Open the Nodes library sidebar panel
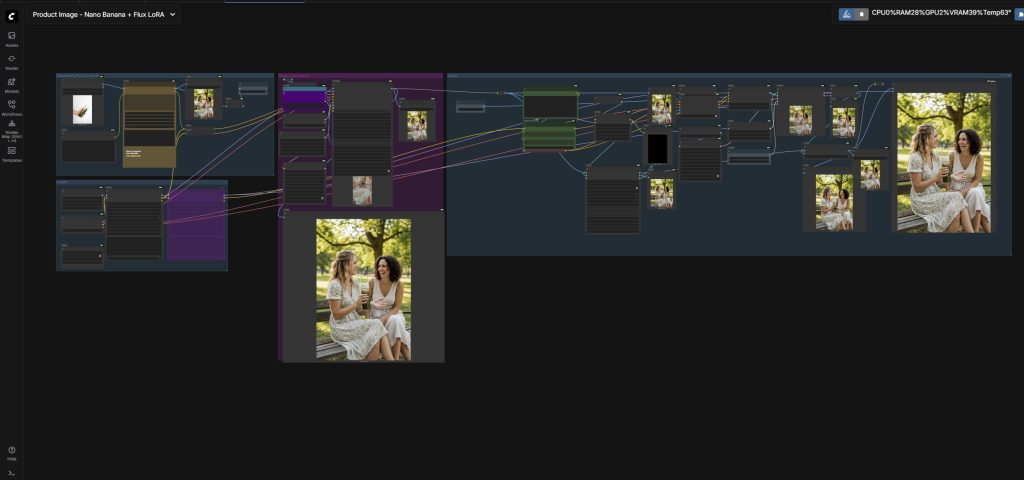The height and width of the screenshot is (480, 1024). pos(11,62)
